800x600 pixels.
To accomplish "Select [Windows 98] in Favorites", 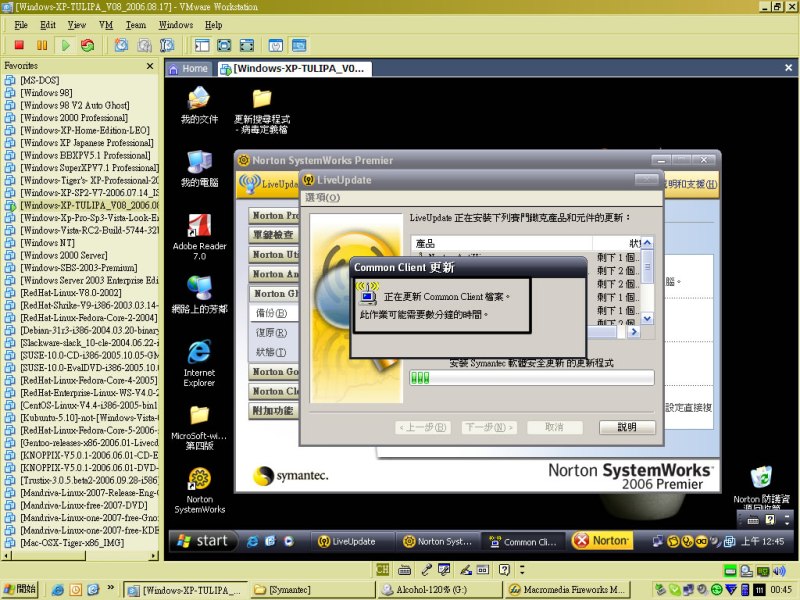I will (x=46, y=92).
